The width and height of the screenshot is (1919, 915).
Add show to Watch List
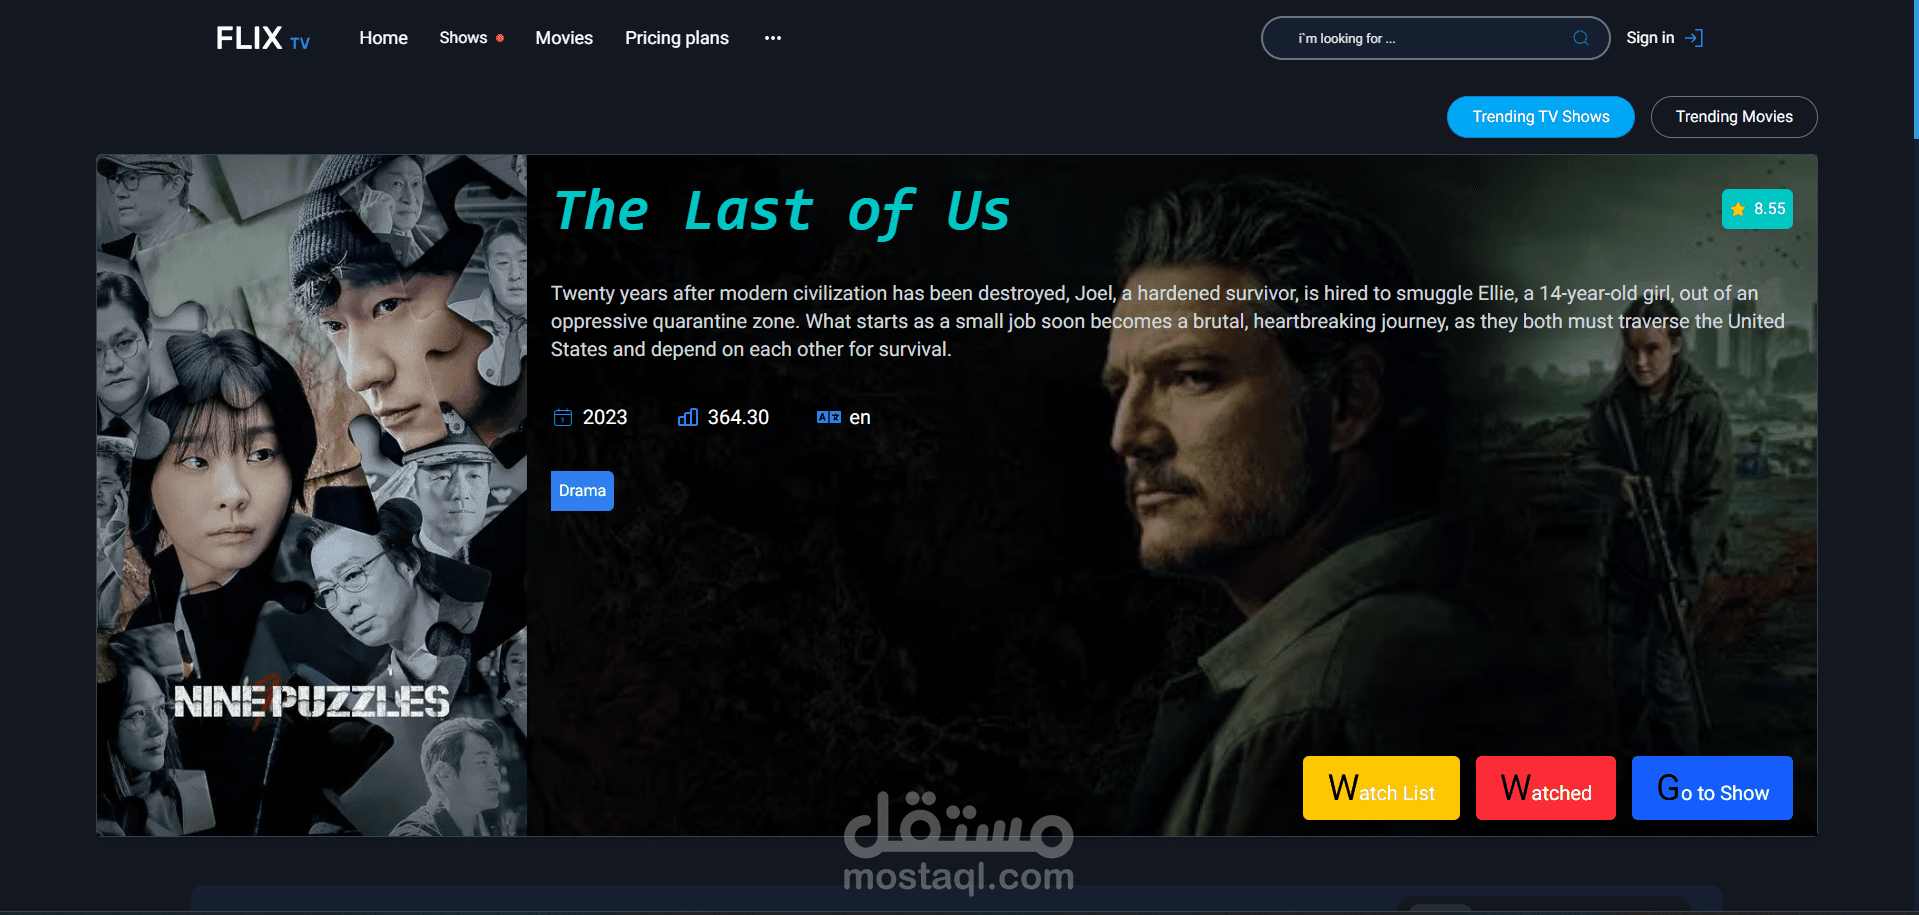pyautogui.click(x=1381, y=788)
